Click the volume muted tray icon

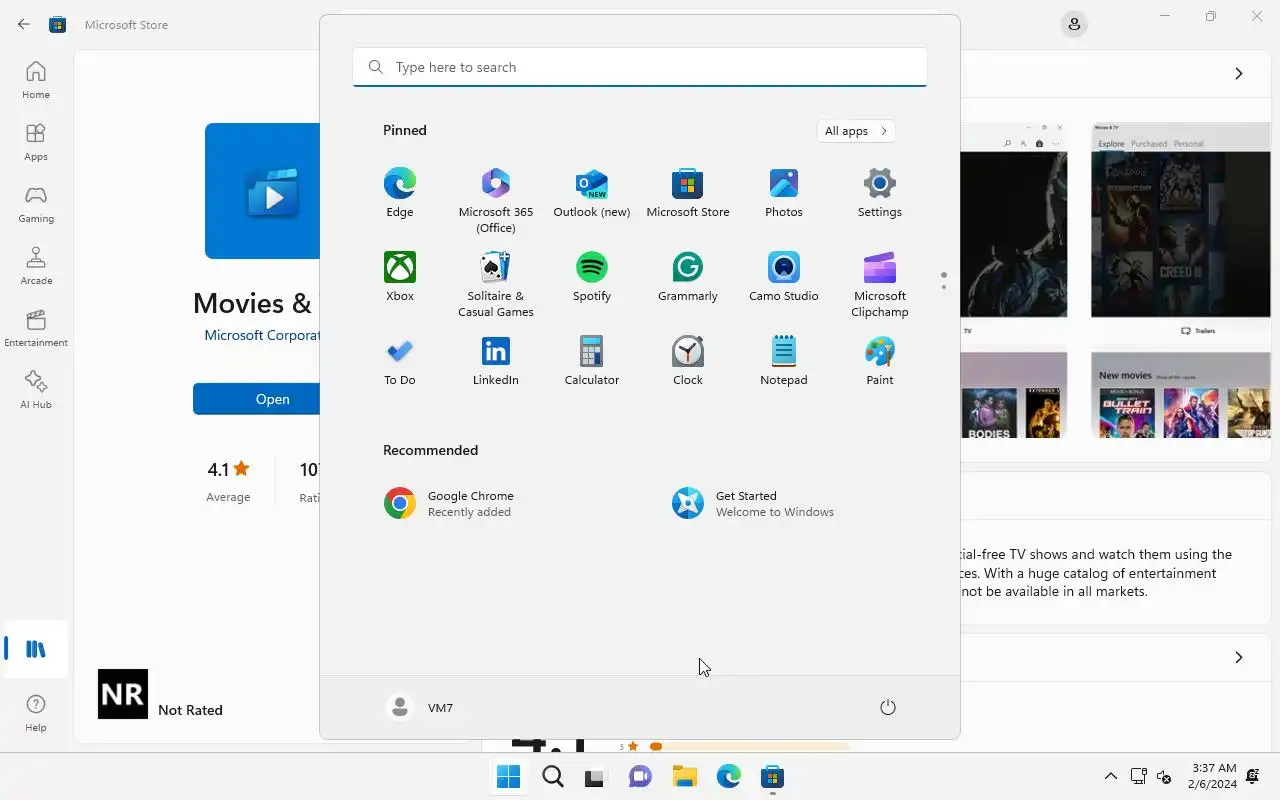tap(1164, 776)
